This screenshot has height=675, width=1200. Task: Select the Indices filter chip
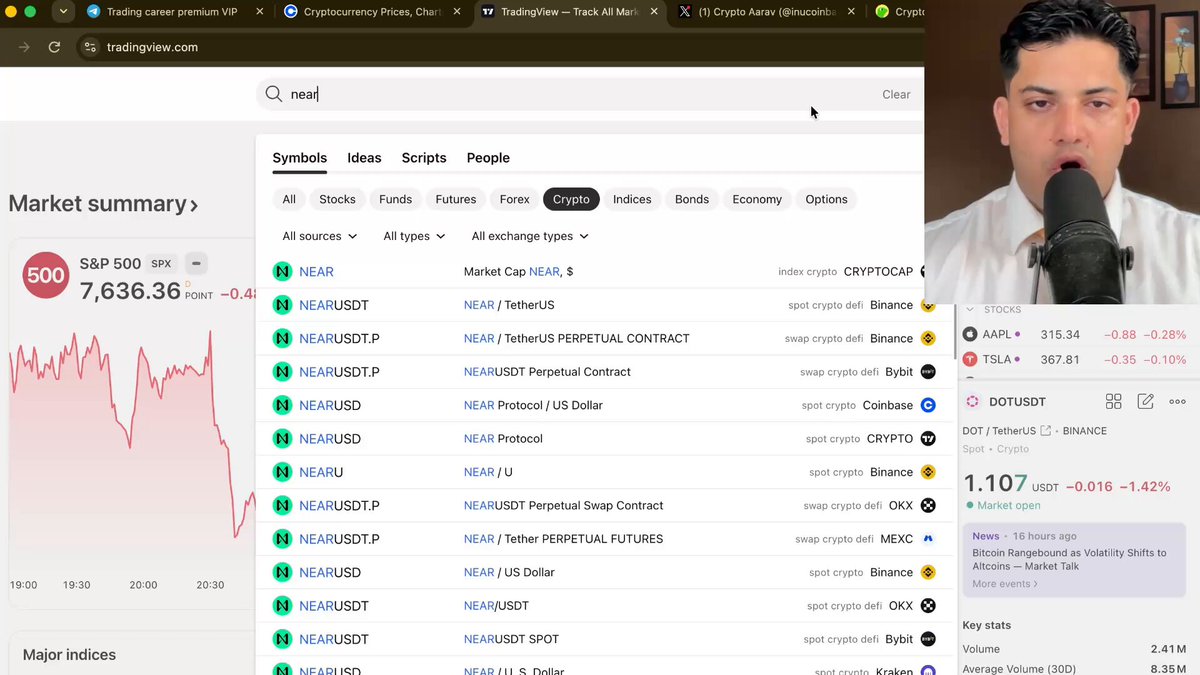tap(632, 199)
